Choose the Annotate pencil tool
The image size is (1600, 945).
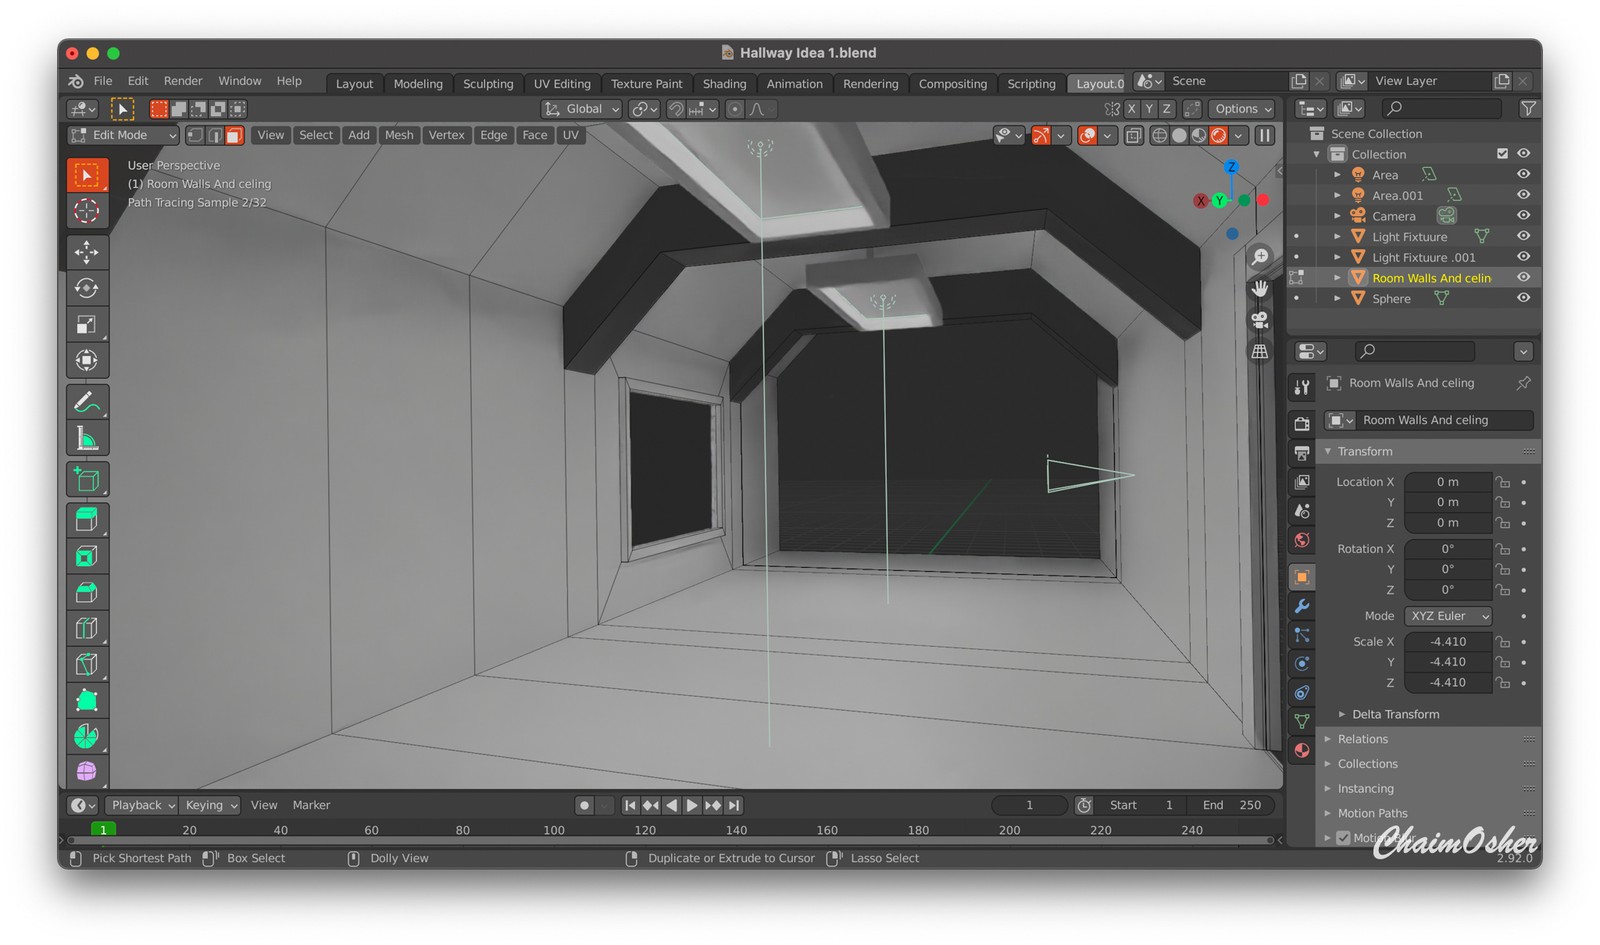(87, 402)
